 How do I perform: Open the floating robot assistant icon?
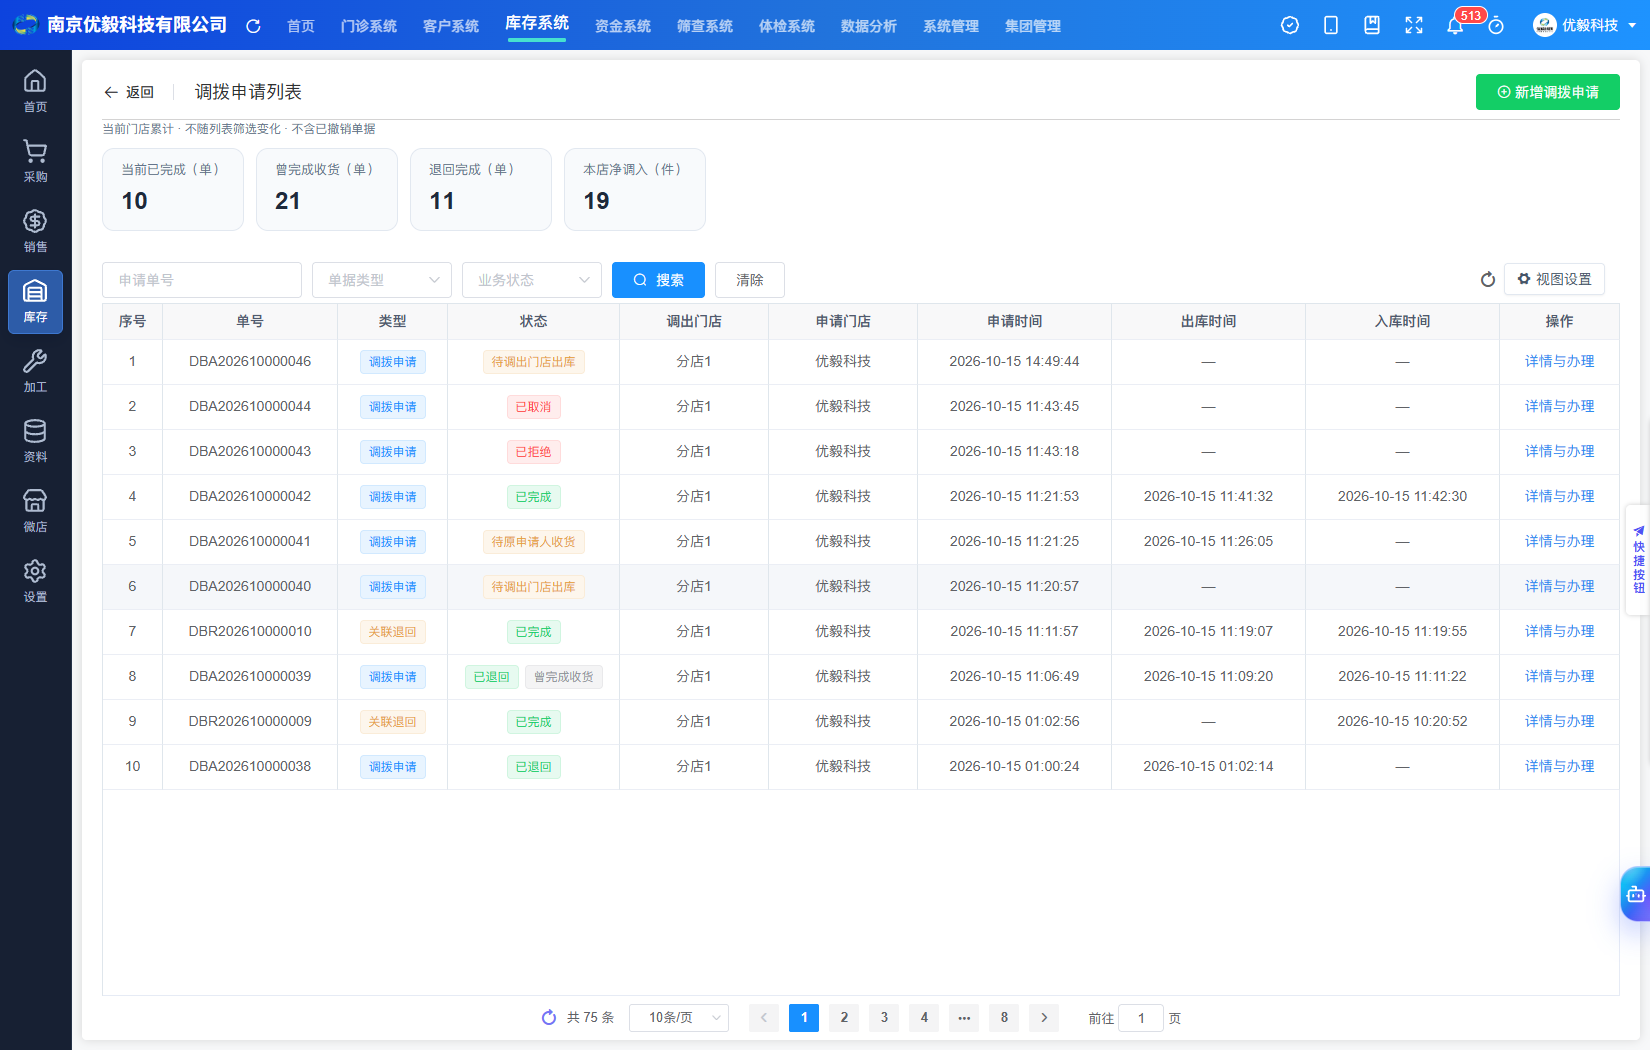click(1636, 894)
